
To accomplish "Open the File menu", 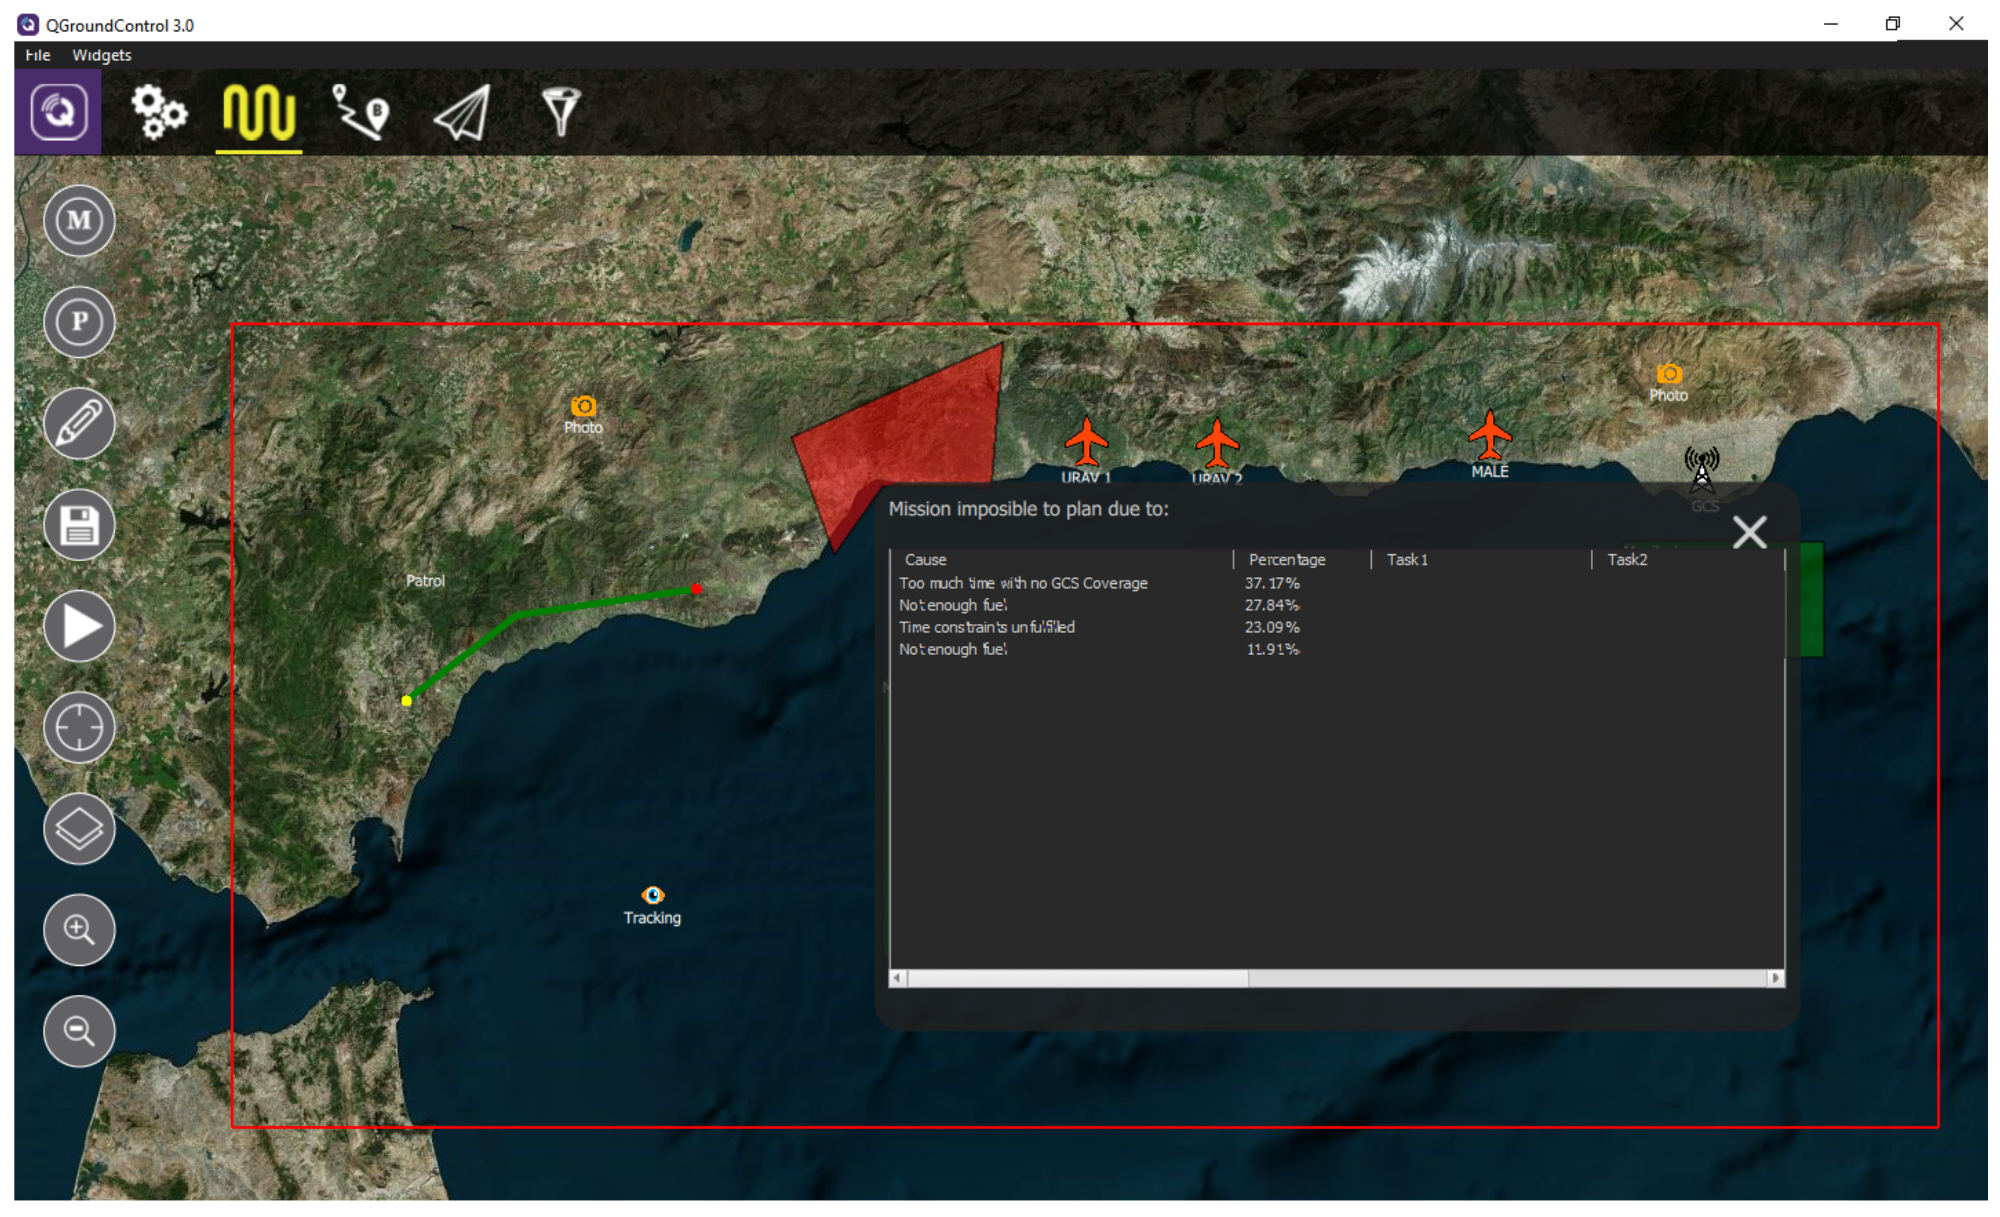I will 38,55.
